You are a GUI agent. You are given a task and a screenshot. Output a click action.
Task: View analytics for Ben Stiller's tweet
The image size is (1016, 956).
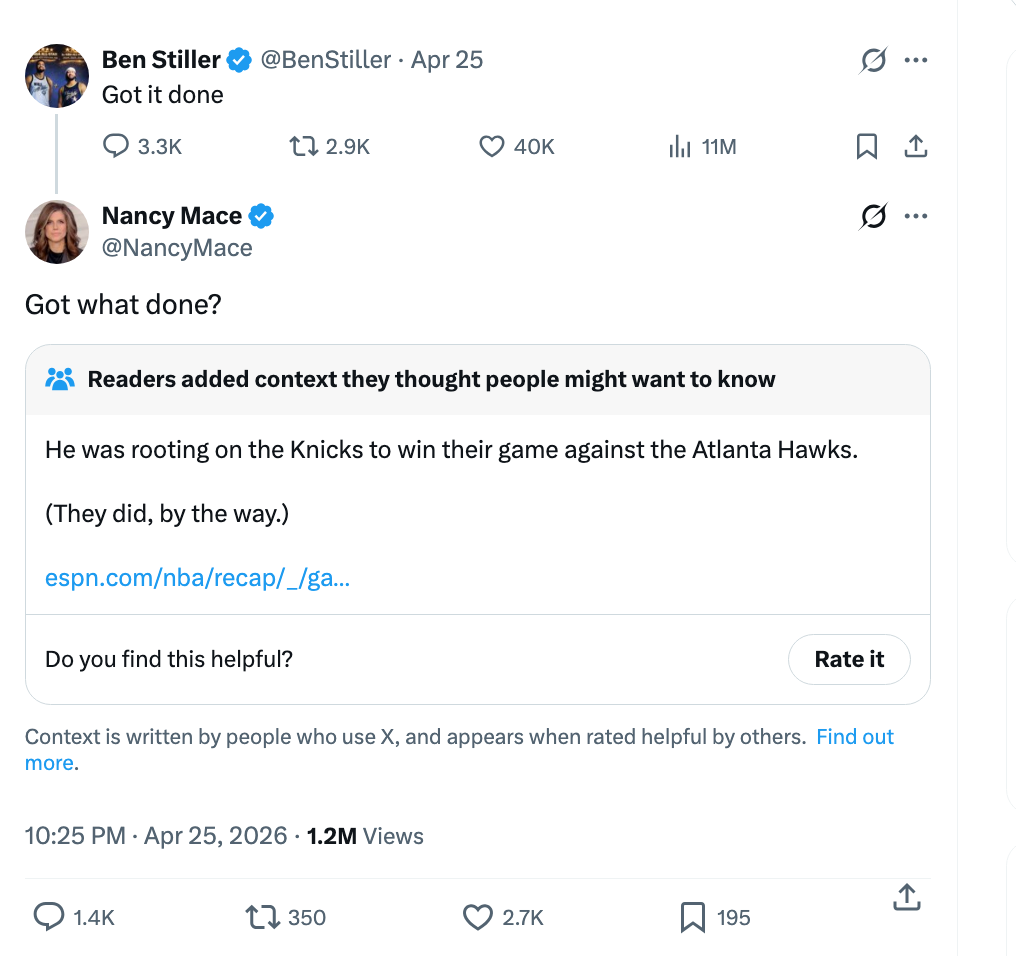point(680,146)
